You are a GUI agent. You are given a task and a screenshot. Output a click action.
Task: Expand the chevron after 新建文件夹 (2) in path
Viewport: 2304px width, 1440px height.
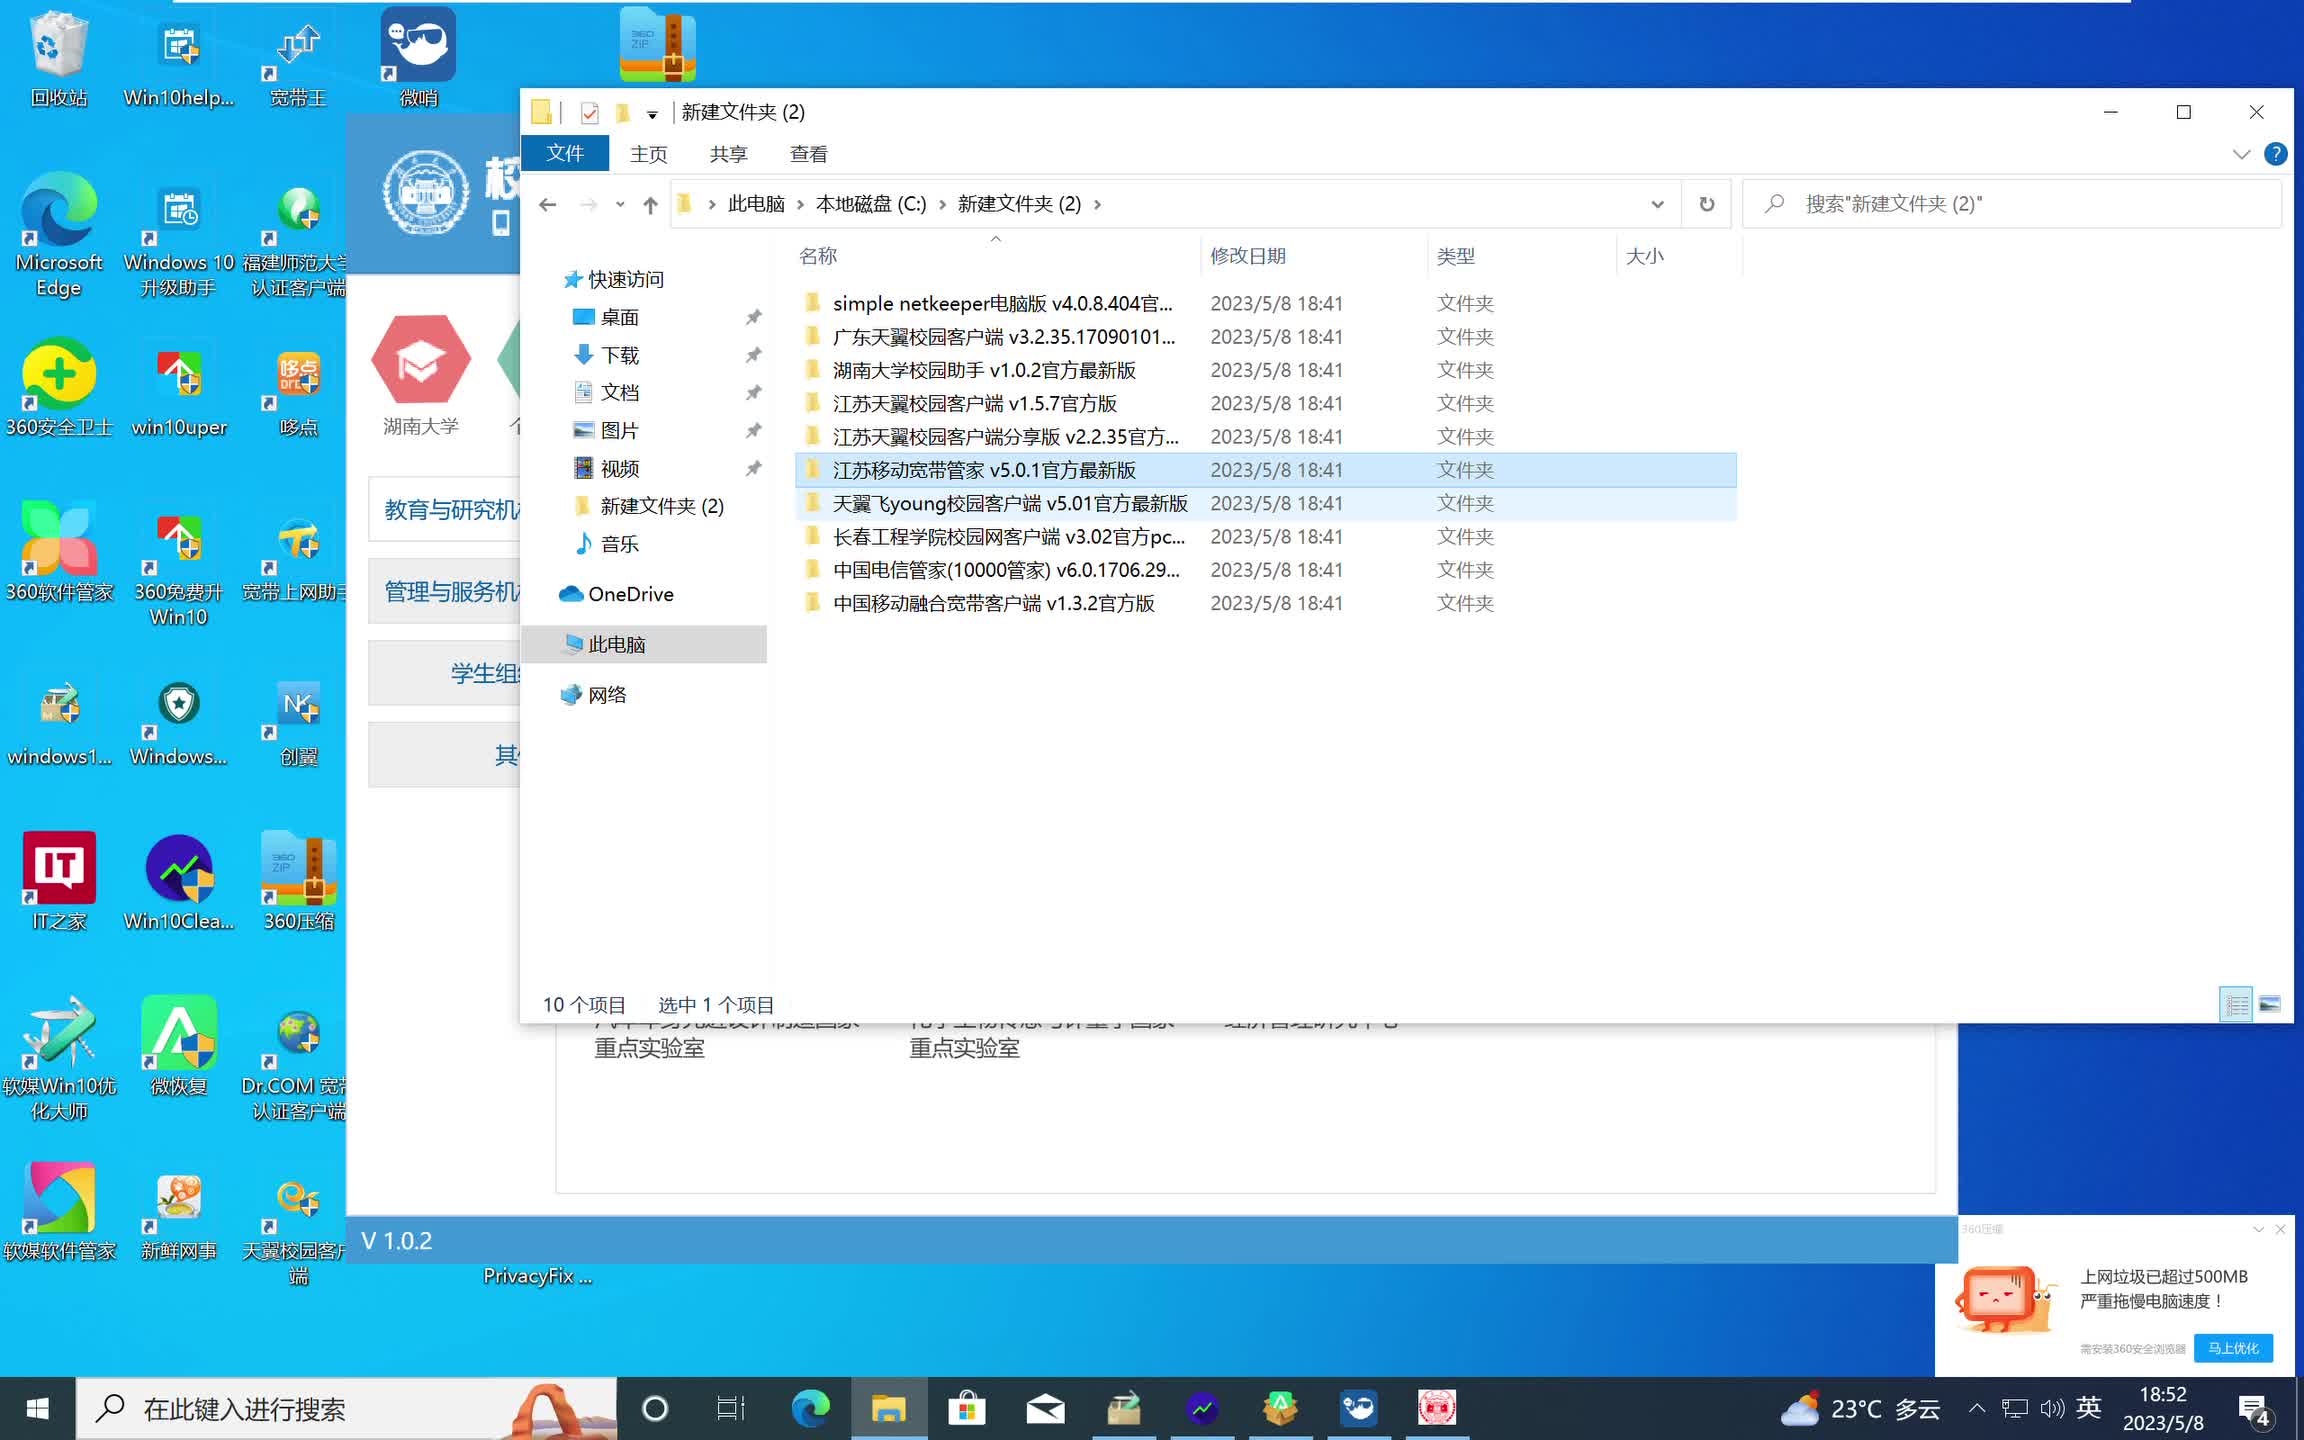click(x=1097, y=205)
